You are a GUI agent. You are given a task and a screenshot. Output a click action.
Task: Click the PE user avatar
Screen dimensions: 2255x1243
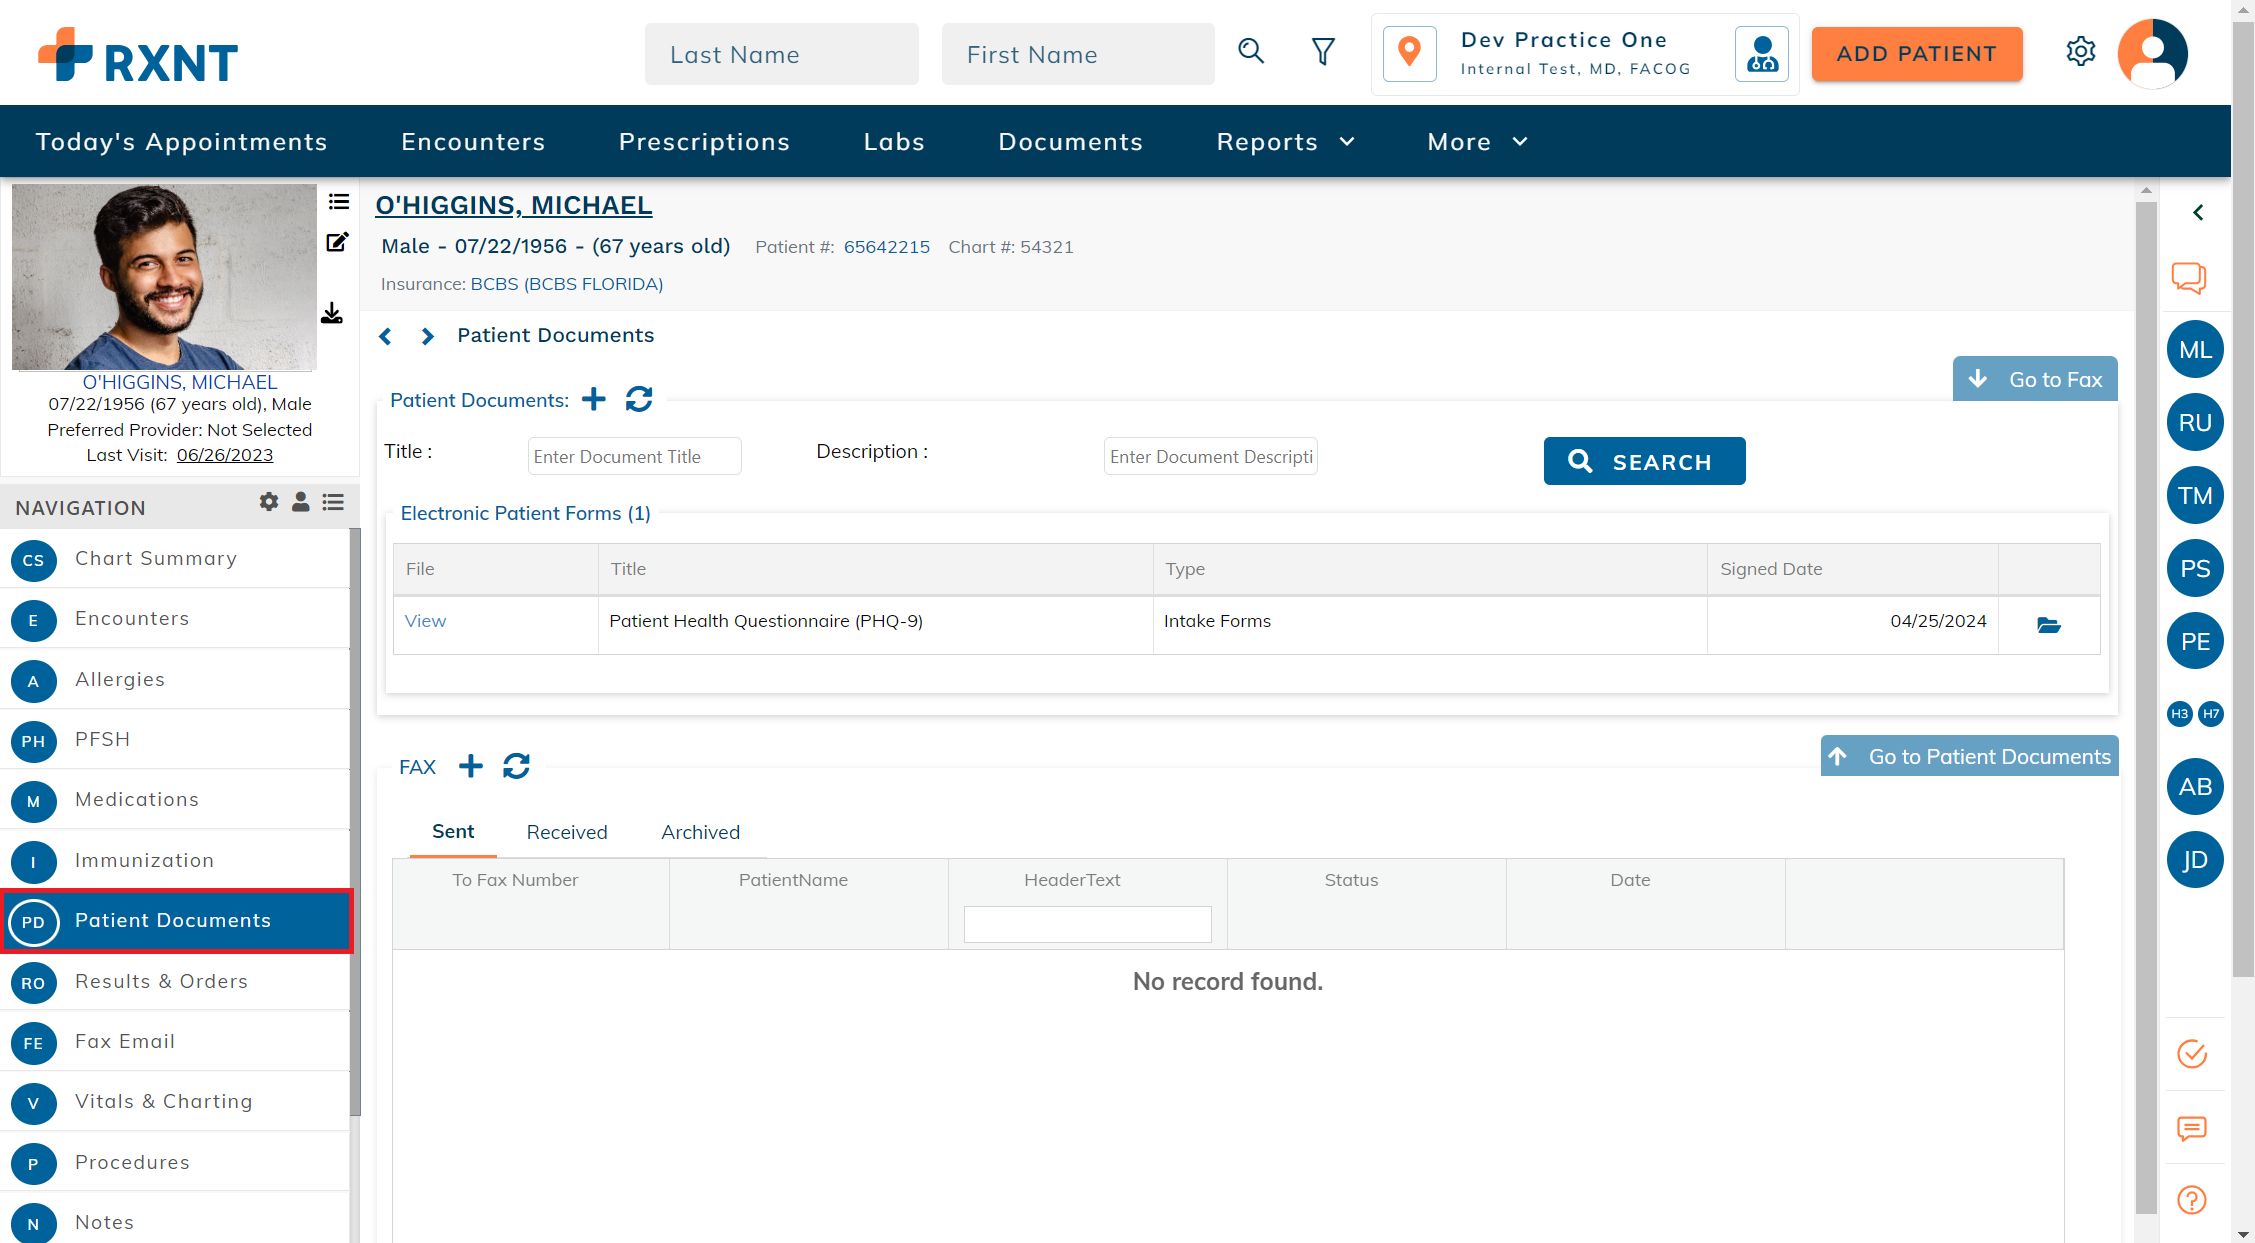coord(2195,642)
